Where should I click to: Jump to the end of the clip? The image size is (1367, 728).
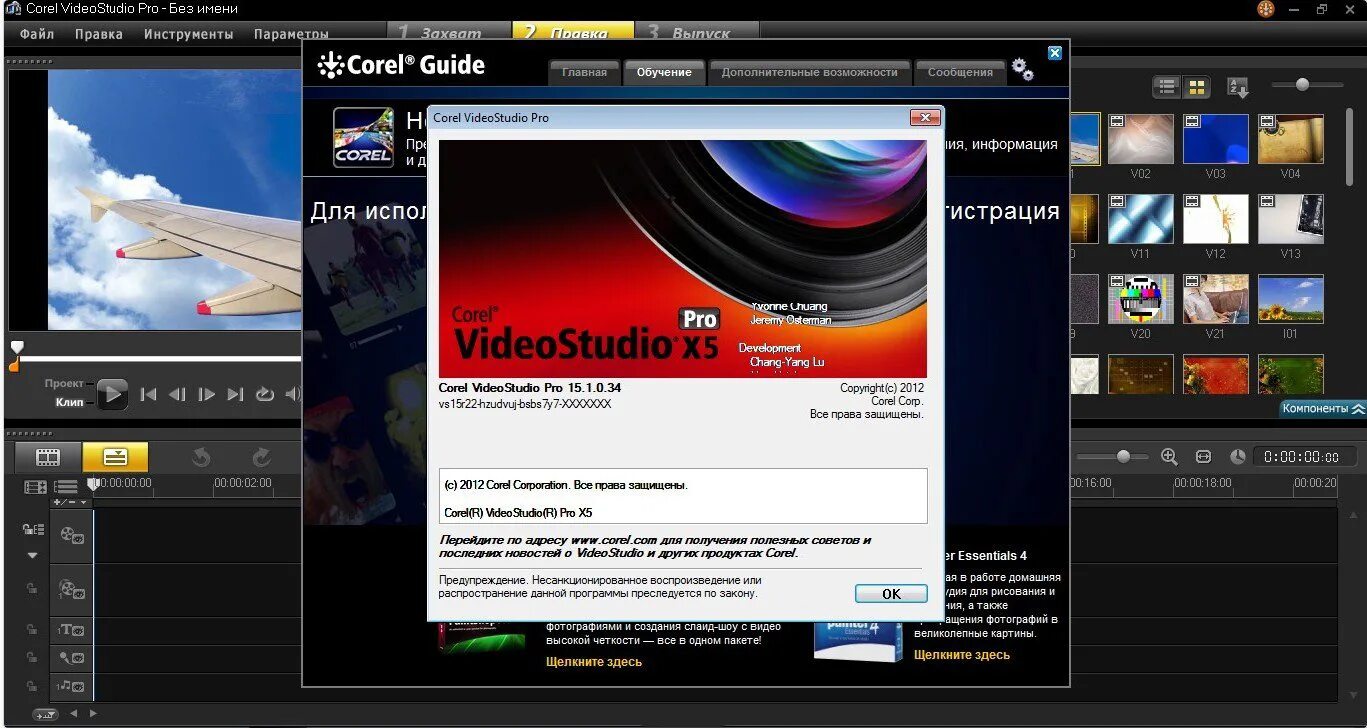(x=235, y=395)
